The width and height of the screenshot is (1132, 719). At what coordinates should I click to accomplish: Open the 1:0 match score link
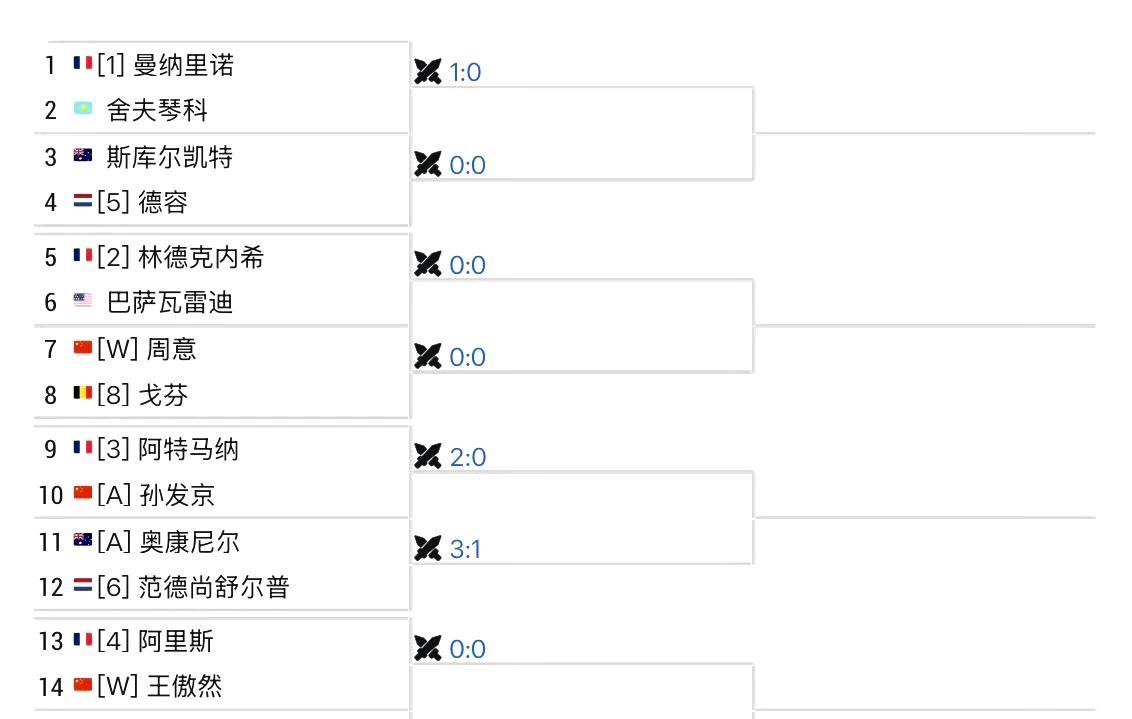coord(465,72)
